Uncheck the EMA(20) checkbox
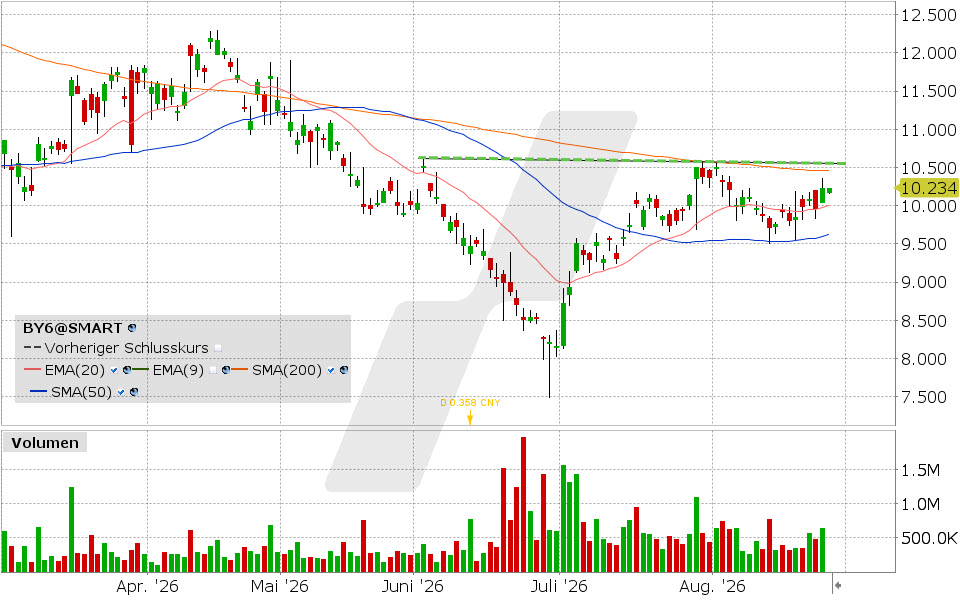 pos(114,370)
